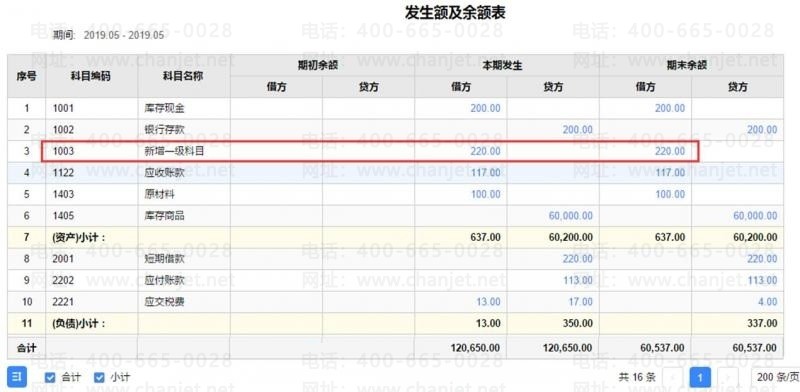The image size is (800, 392).
Task: Go to next page arrow
Action: pyautogui.click(x=728, y=378)
